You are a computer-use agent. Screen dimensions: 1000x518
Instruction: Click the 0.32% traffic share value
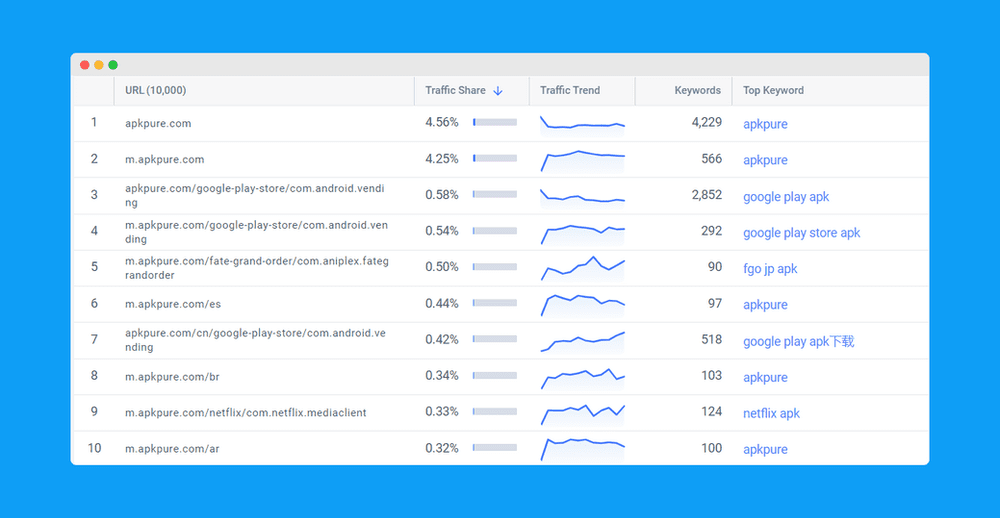[x=442, y=448]
